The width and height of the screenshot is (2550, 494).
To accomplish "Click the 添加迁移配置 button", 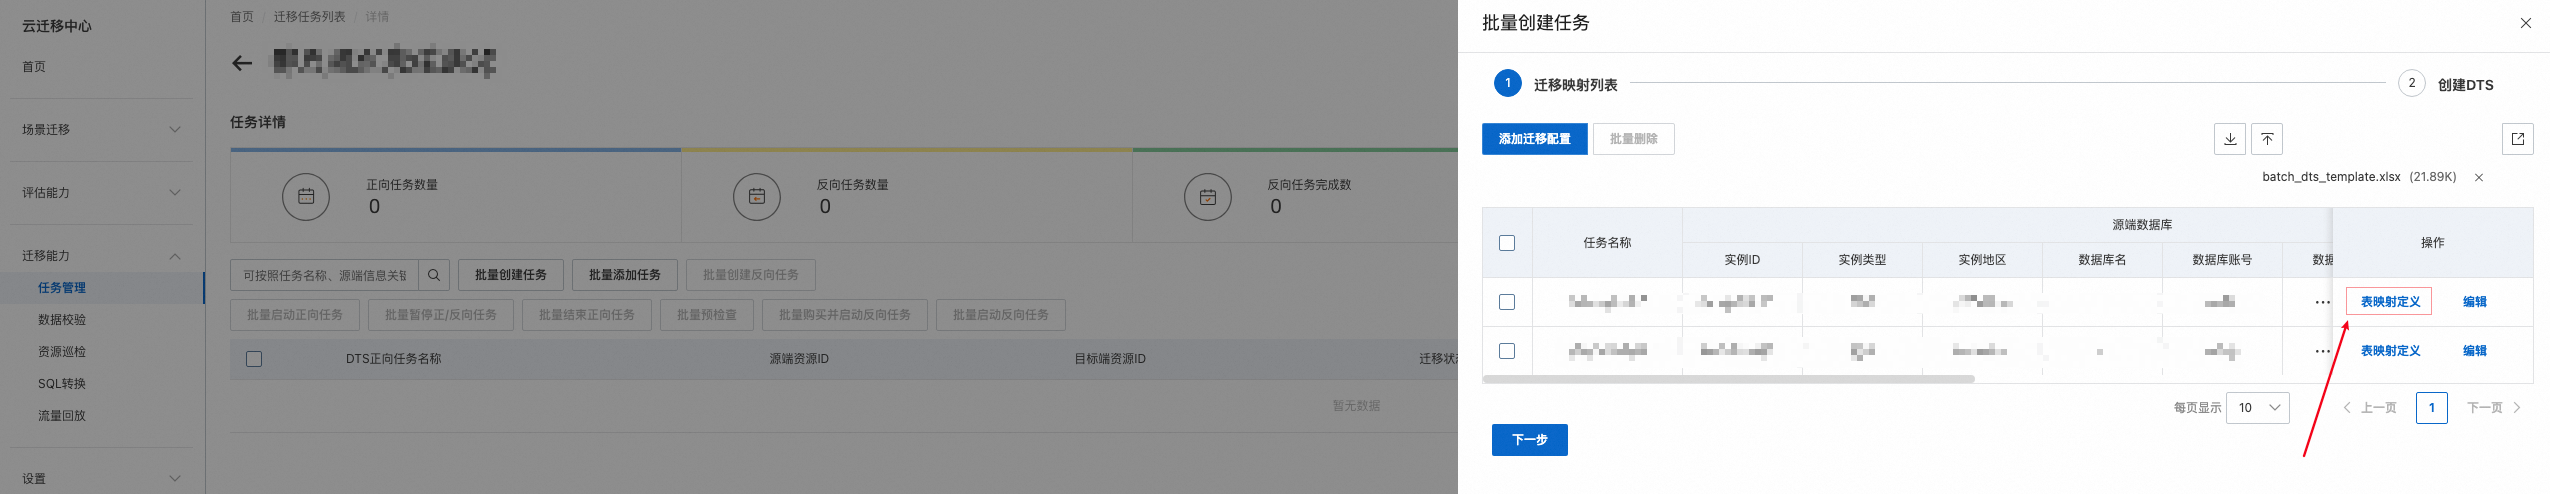I will (1534, 139).
